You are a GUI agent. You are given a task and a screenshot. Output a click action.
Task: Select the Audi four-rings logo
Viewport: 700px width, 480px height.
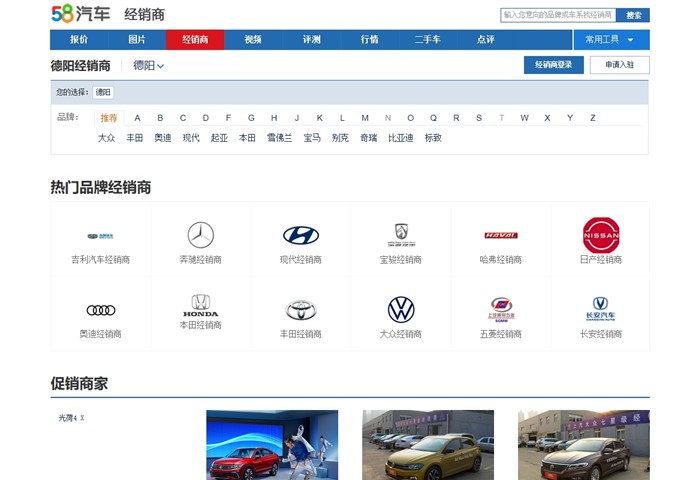[x=100, y=310]
